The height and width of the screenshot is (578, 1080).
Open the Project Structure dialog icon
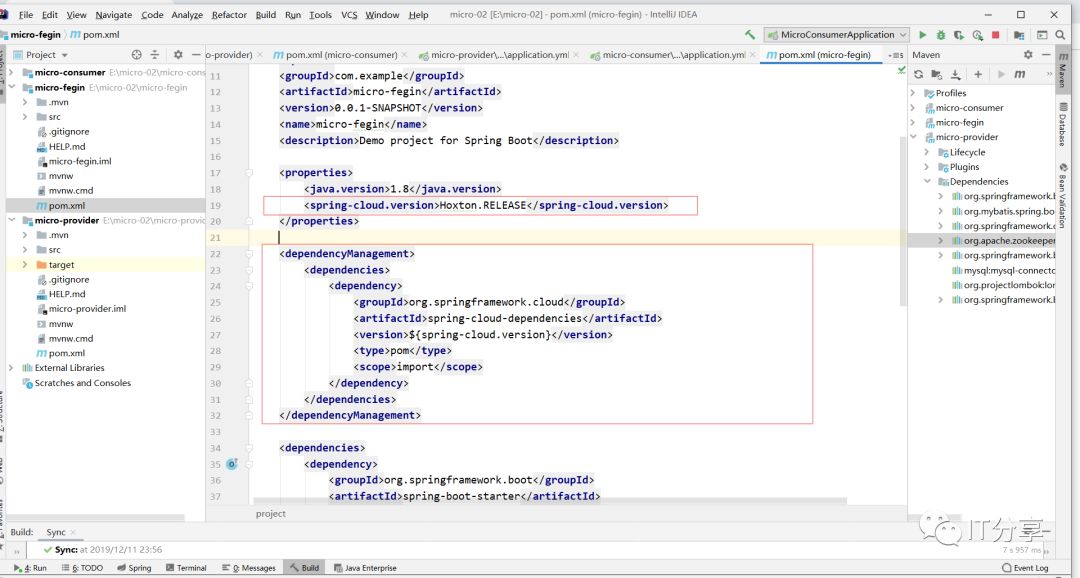click(1019, 34)
